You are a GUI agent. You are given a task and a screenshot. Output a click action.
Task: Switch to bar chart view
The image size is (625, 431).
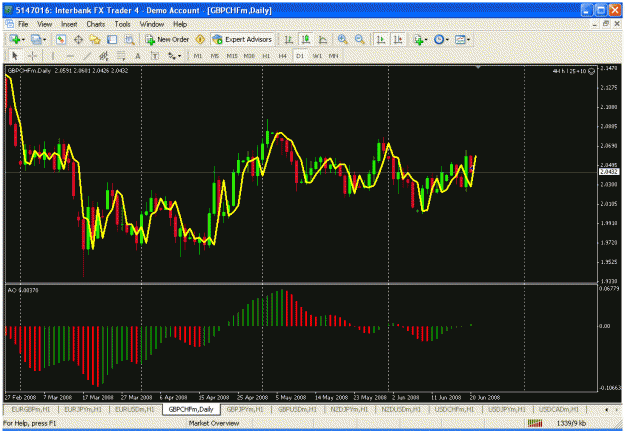289,39
